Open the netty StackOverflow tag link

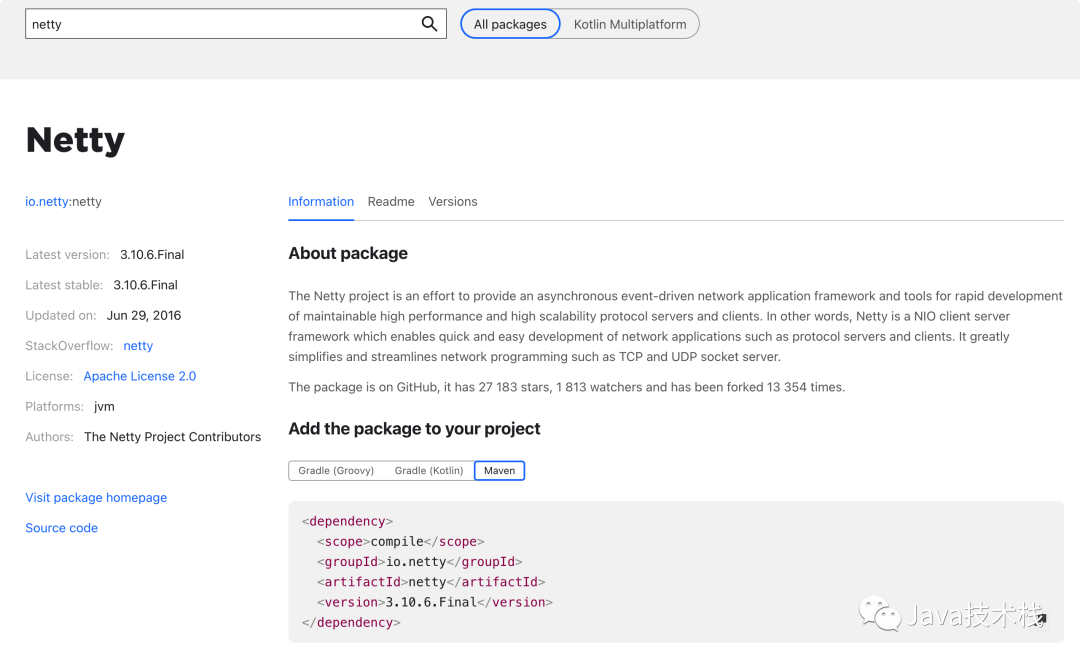click(x=138, y=346)
